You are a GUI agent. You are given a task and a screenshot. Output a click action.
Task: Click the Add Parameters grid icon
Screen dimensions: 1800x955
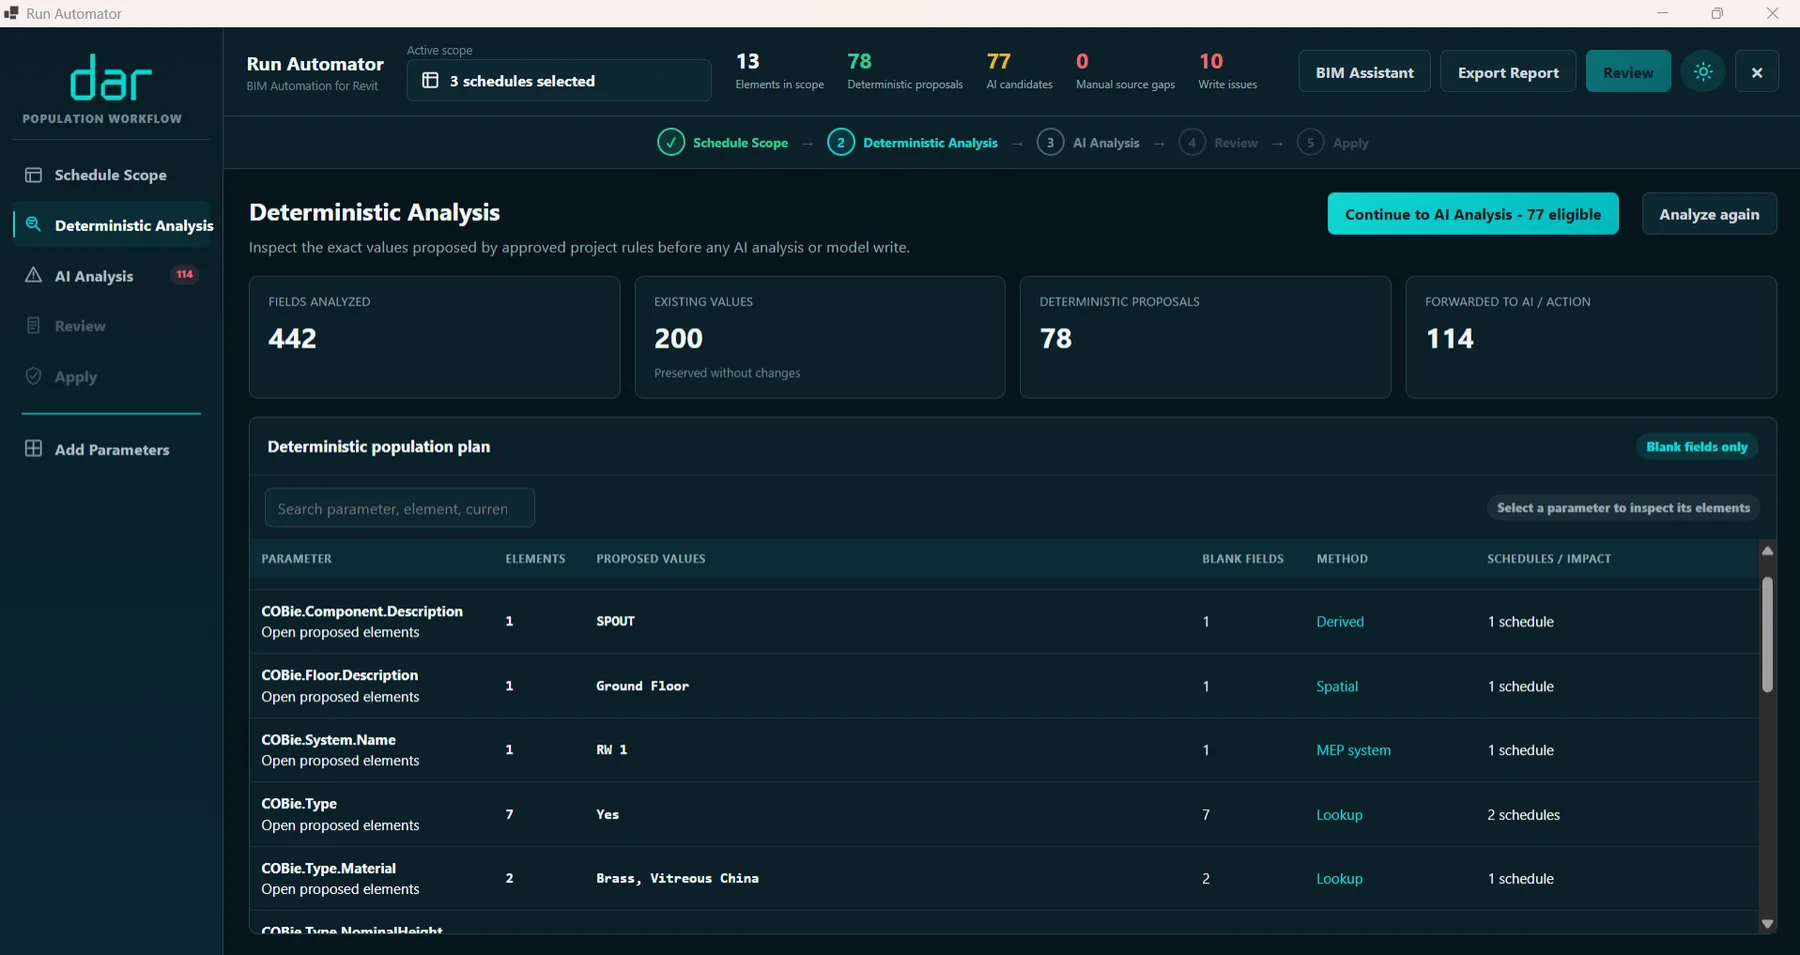click(x=34, y=449)
